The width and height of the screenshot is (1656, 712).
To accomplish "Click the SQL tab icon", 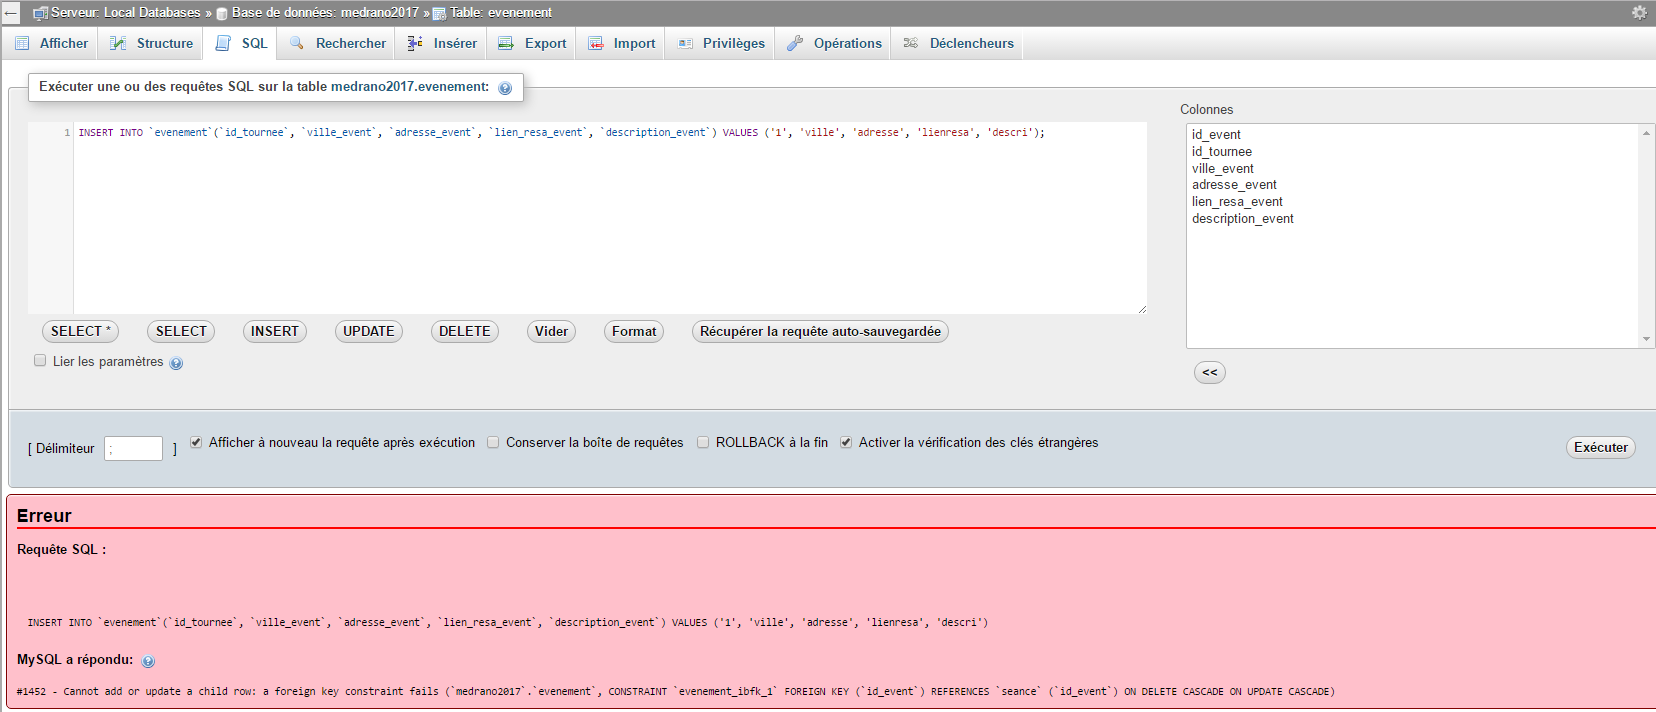I will click(223, 43).
